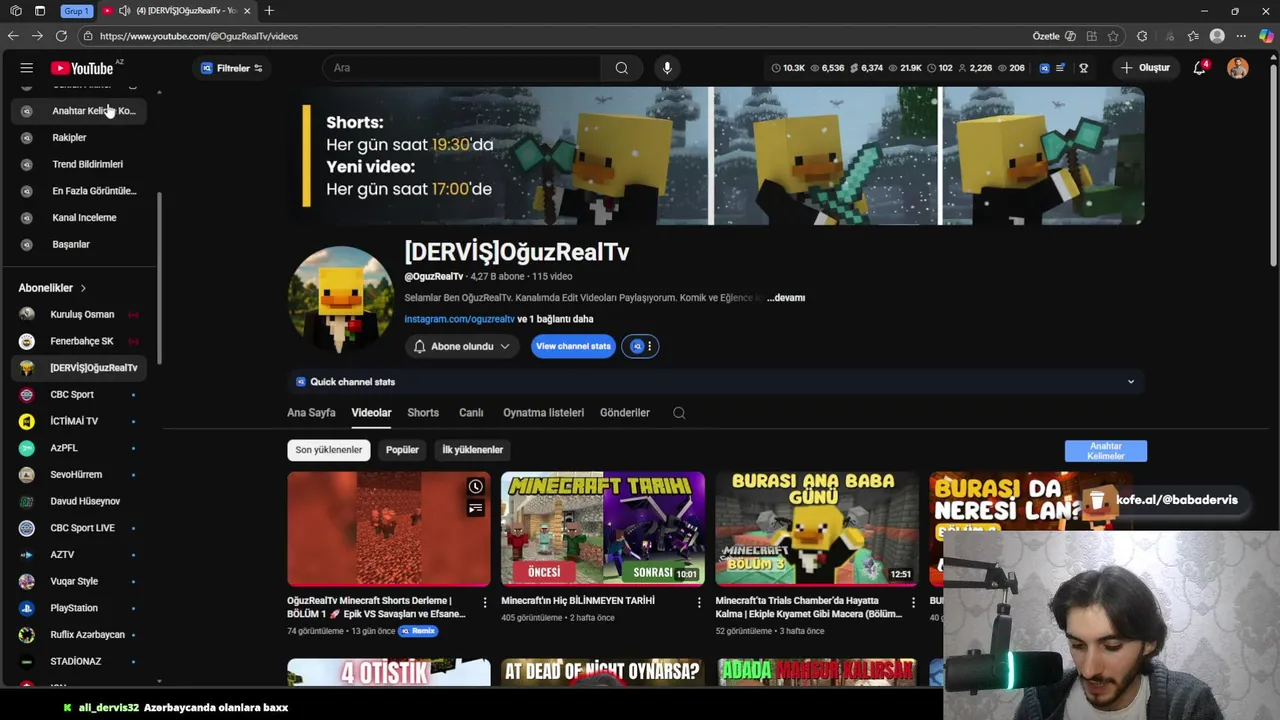The image size is (1280, 720).
Task: Expand the Abonelikler section arrow
Action: click(83, 288)
